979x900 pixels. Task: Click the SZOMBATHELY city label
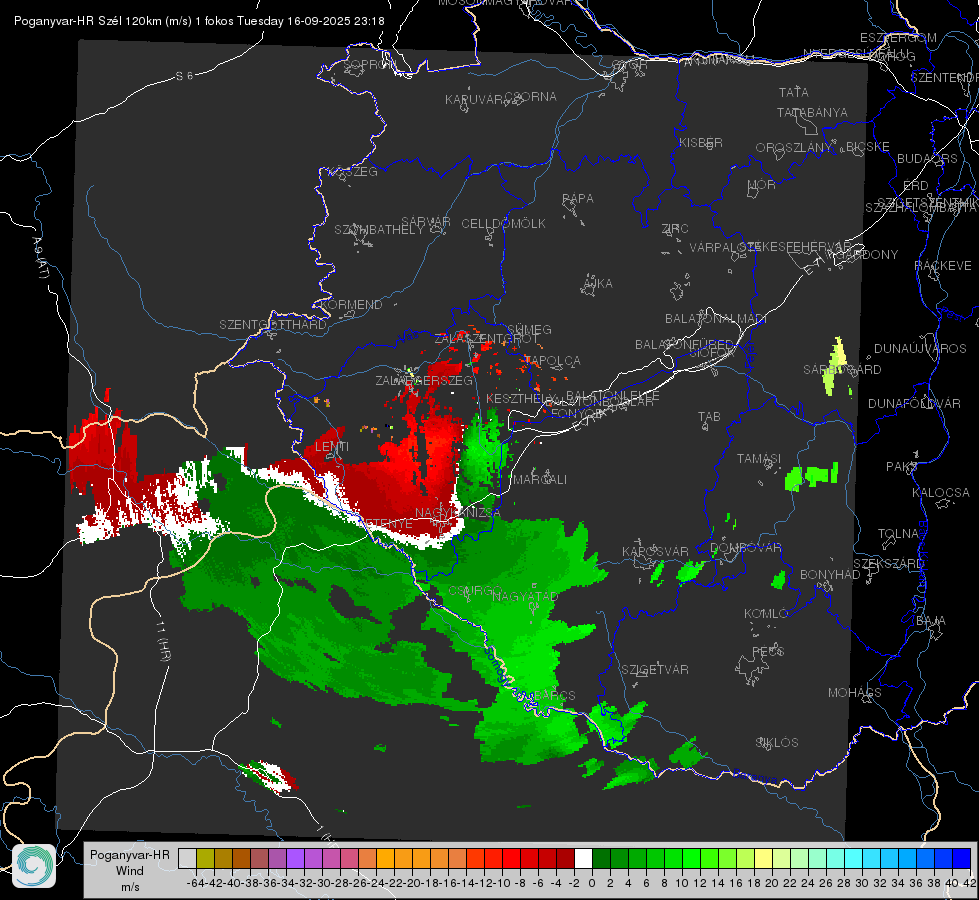point(379,229)
